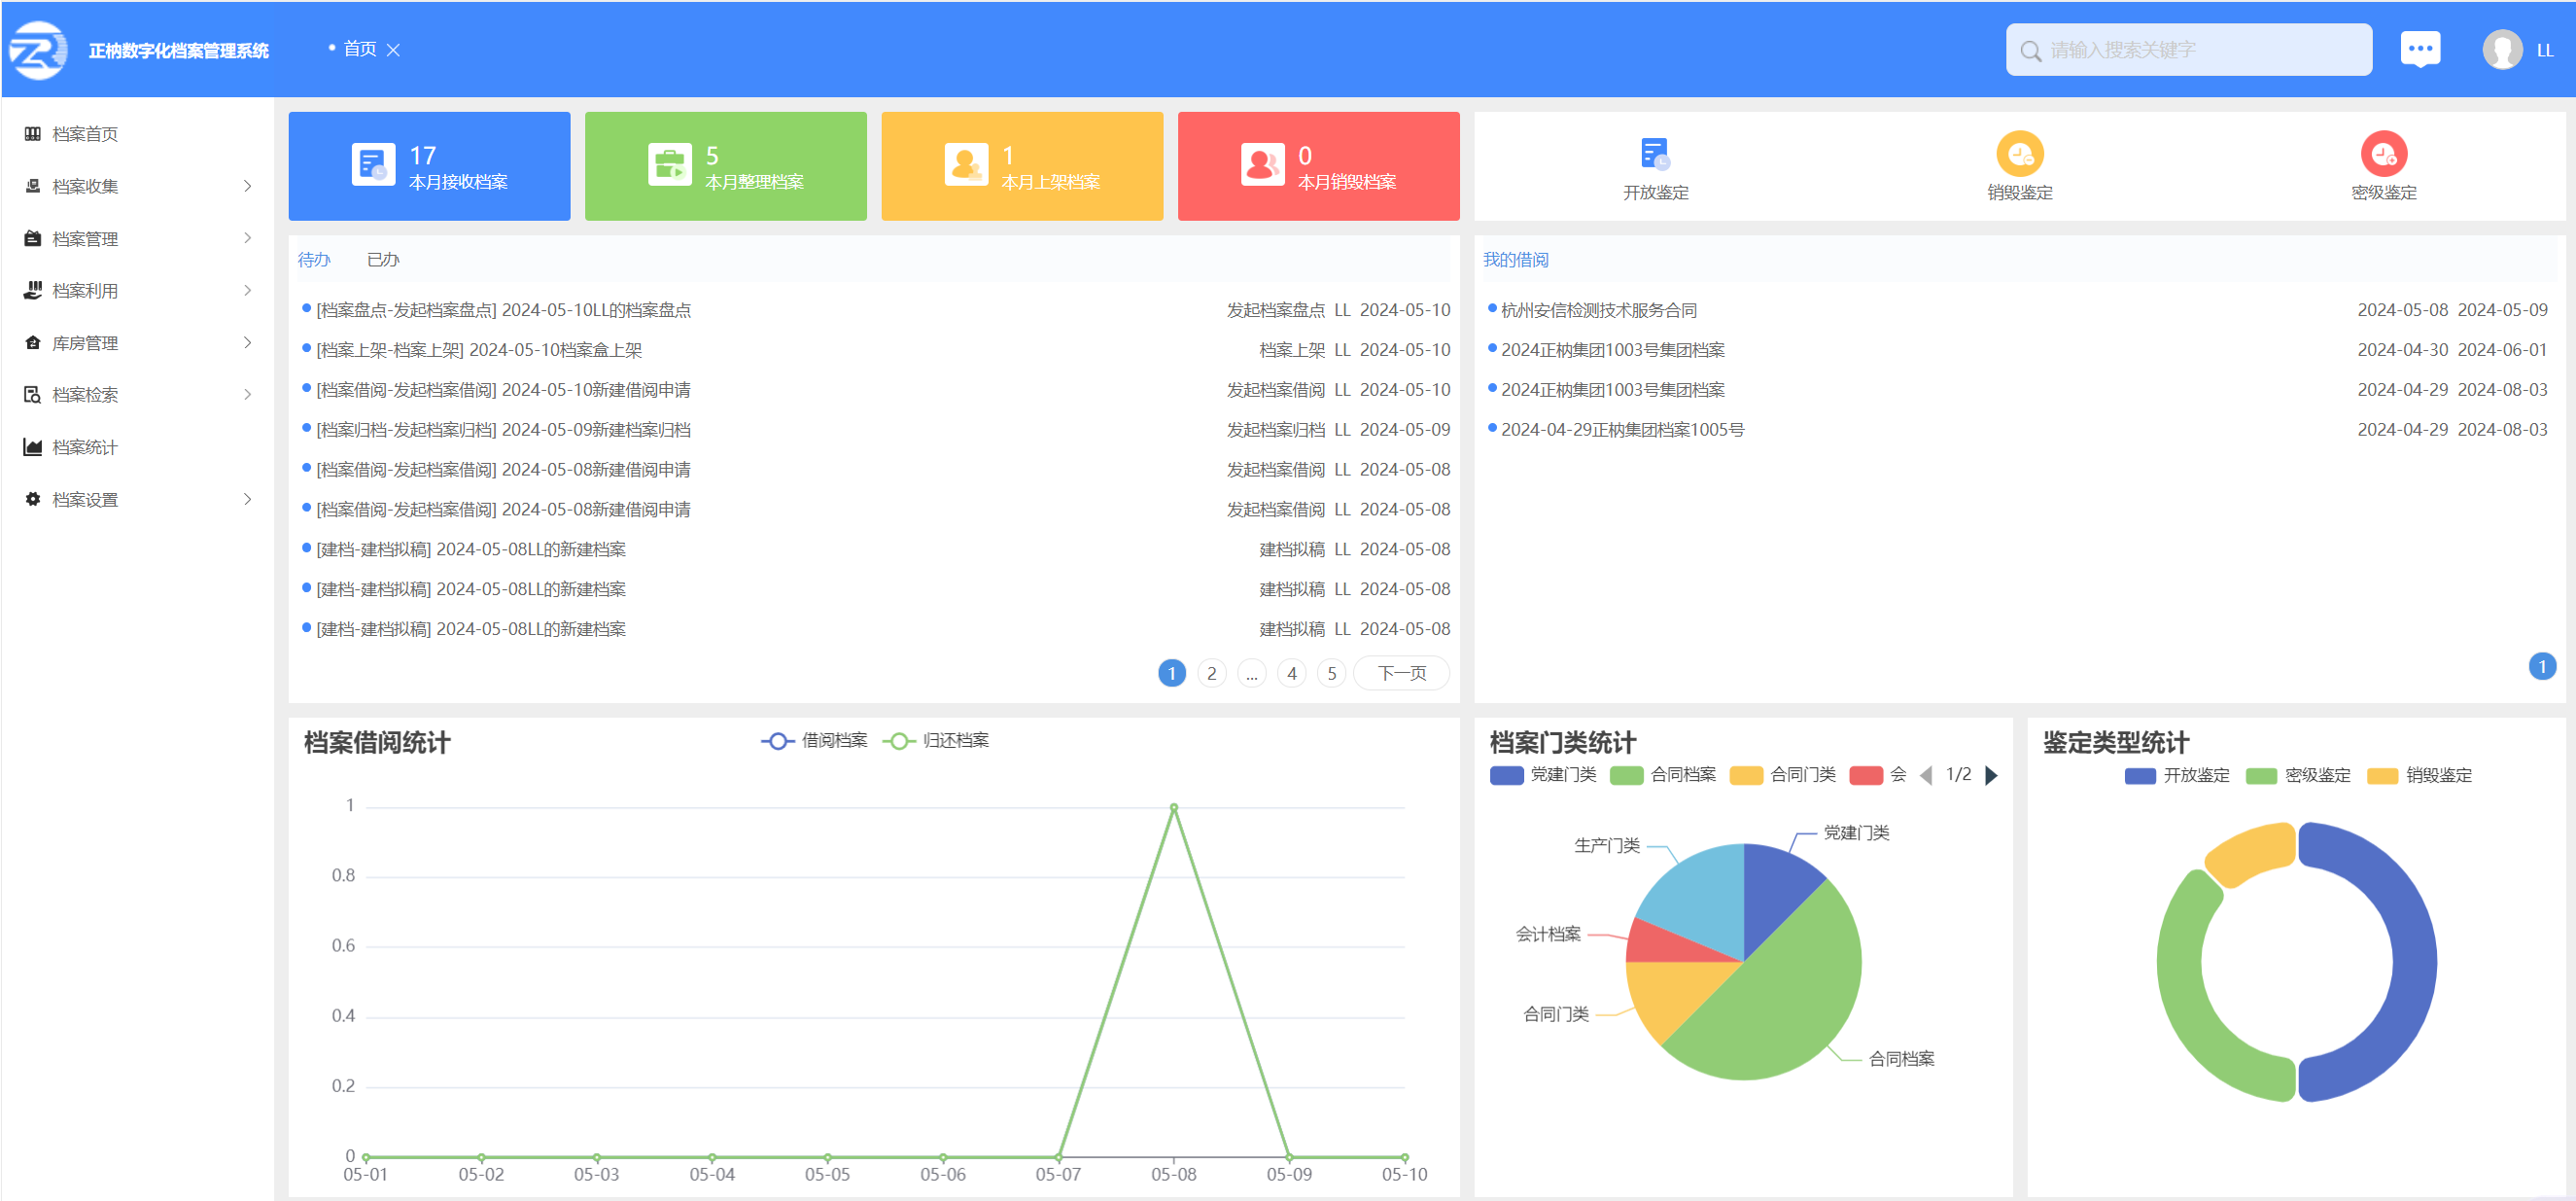The width and height of the screenshot is (2576, 1201).
Task: Open the messages chat bubble icon
Action: click(2420, 49)
